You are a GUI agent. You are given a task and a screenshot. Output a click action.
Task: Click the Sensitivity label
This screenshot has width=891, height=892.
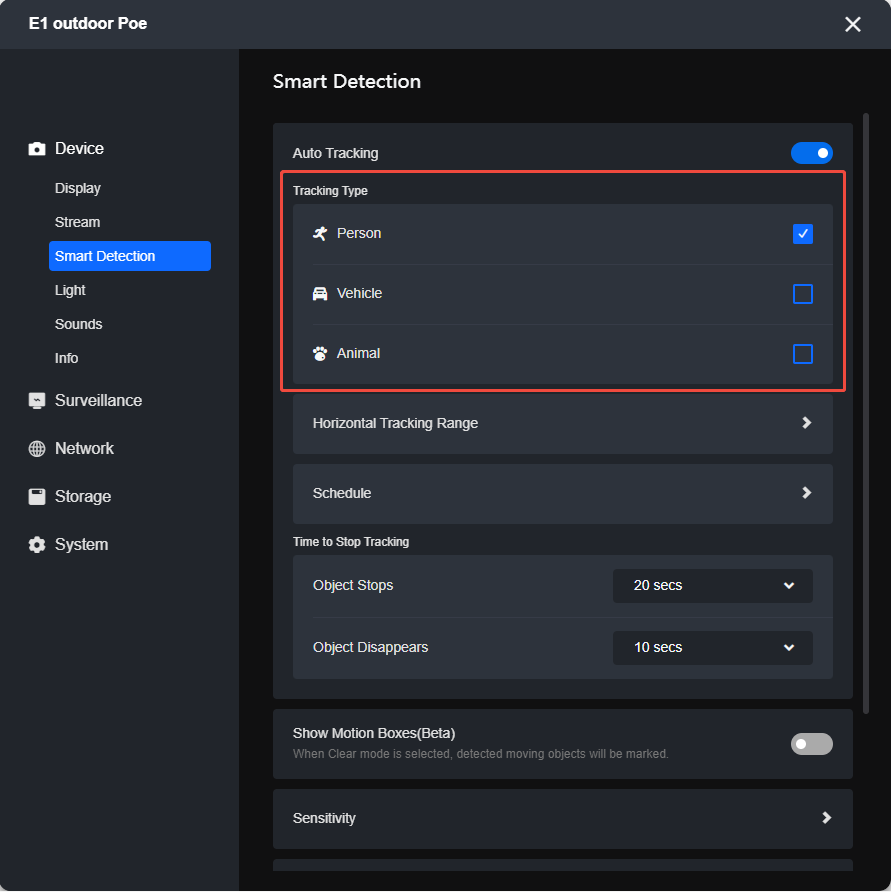tap(324, 818)
